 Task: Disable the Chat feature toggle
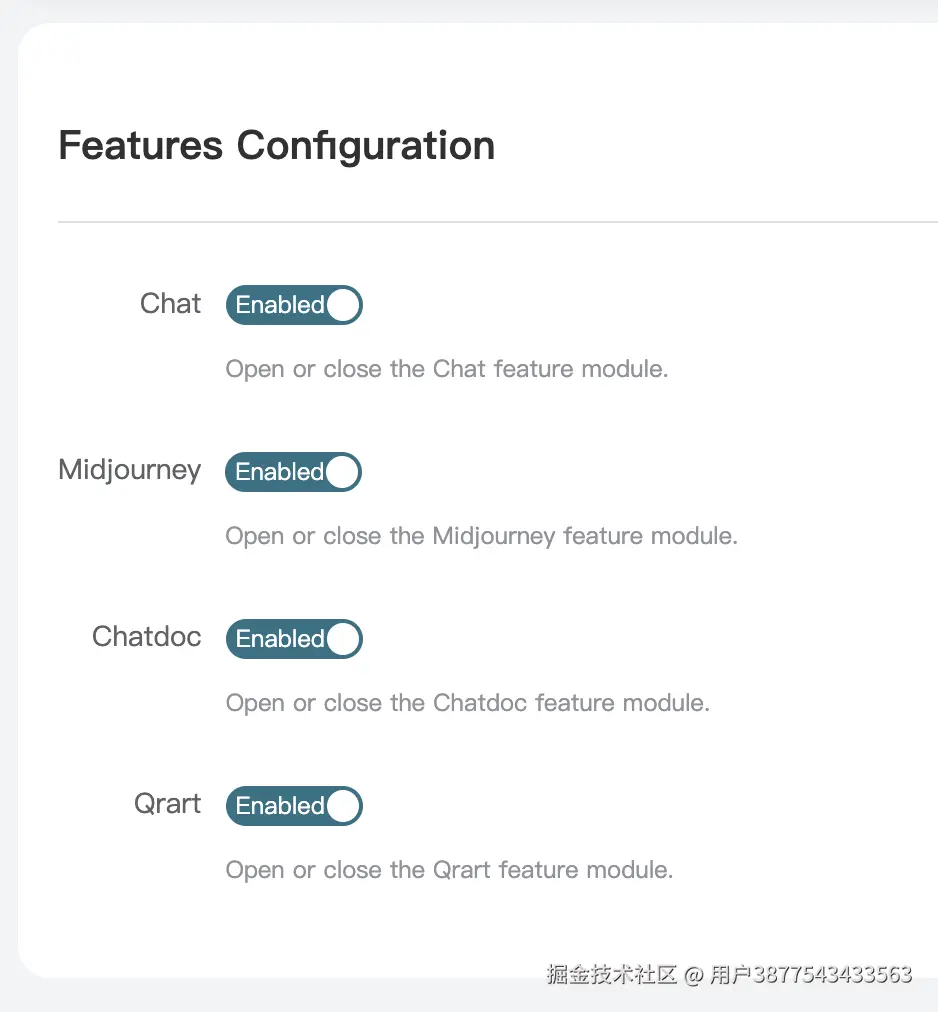point(294,305)
